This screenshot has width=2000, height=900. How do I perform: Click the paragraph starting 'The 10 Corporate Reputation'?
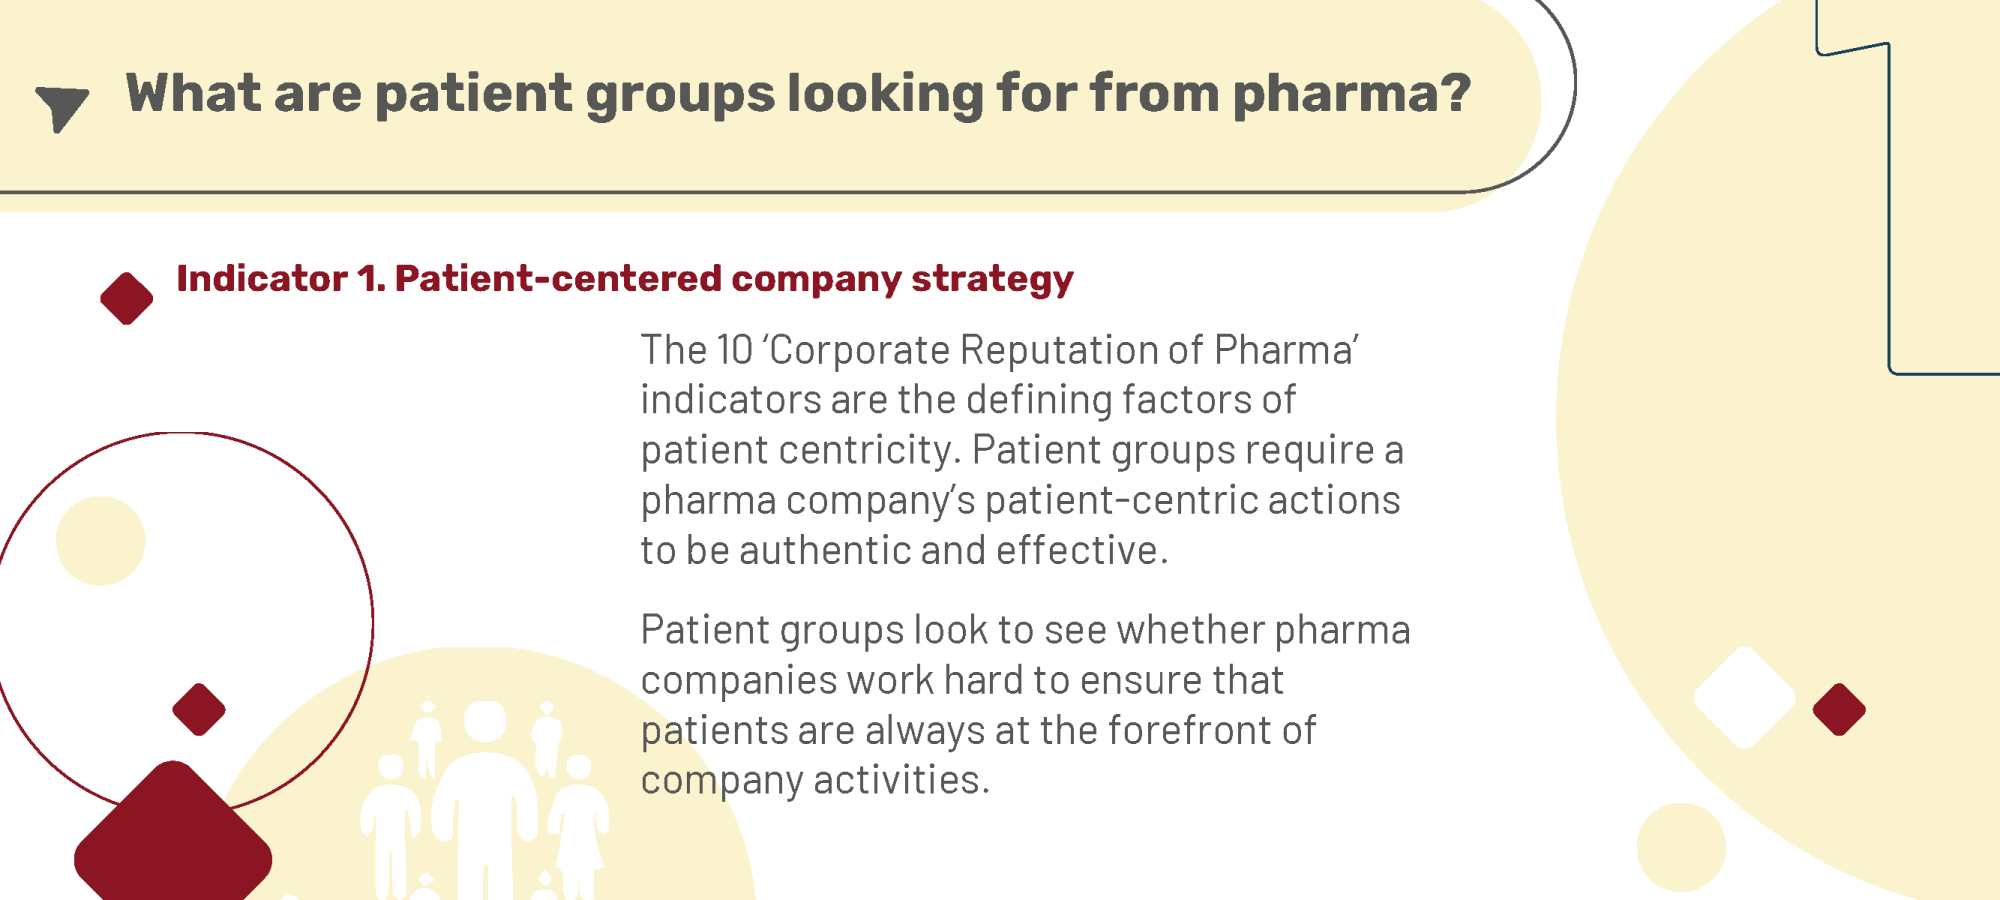coord(1021,450)
